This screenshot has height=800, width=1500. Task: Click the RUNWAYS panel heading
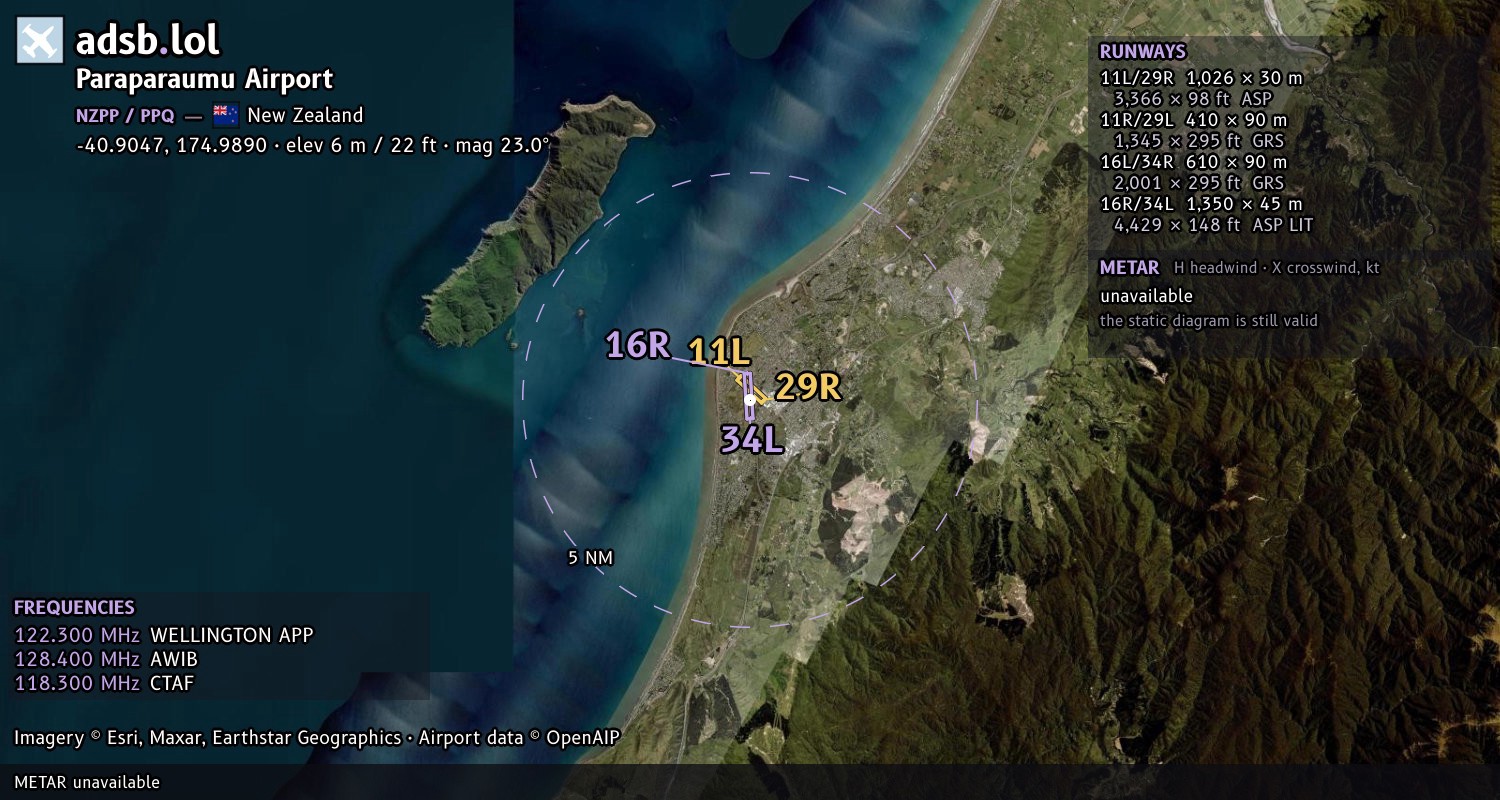pyautogui.click(x=1142, y=52)
